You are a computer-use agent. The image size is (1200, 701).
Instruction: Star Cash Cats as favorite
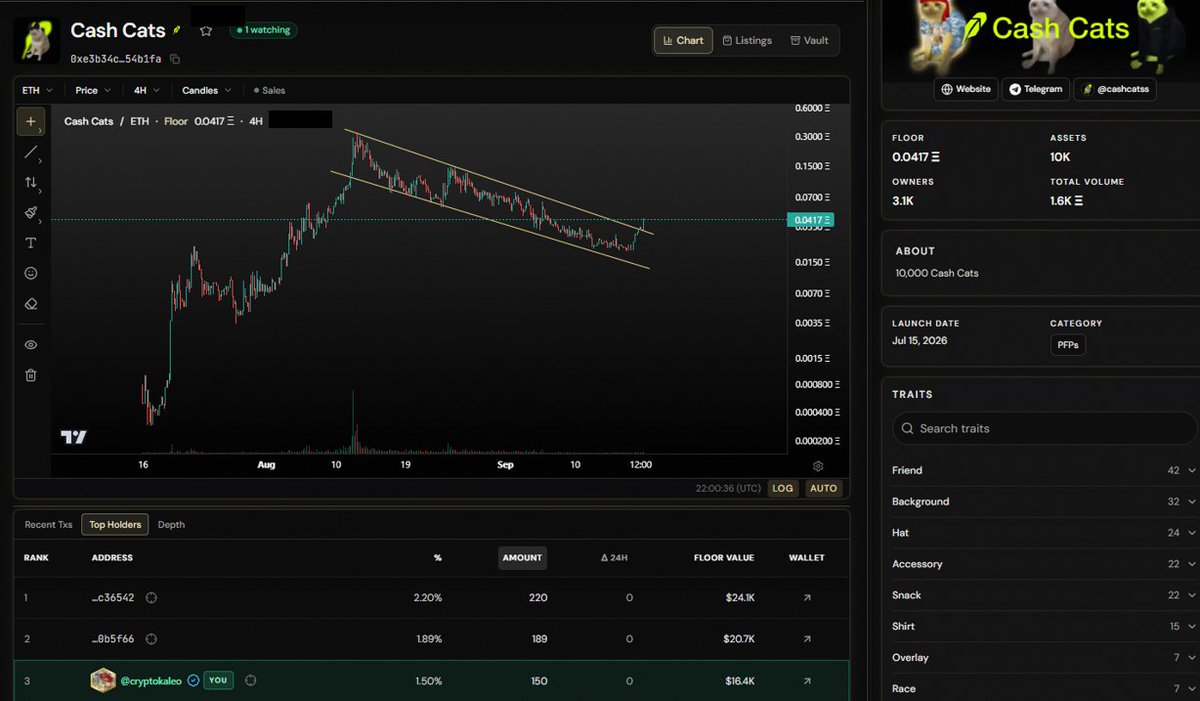(x=206, y=31)
